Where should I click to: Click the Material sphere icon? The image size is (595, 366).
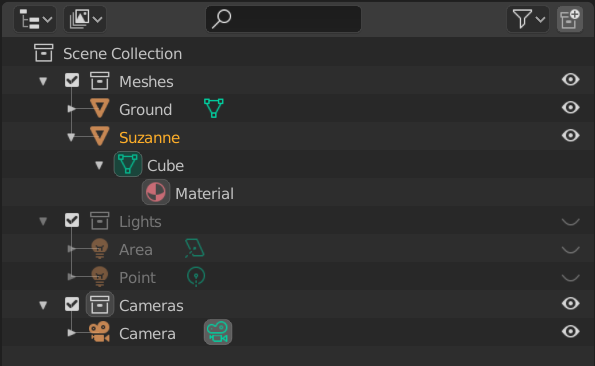click(156, 192)
